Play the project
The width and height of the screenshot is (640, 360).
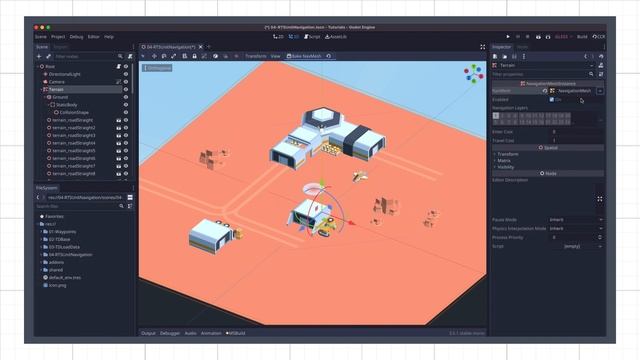pos(508,37)
